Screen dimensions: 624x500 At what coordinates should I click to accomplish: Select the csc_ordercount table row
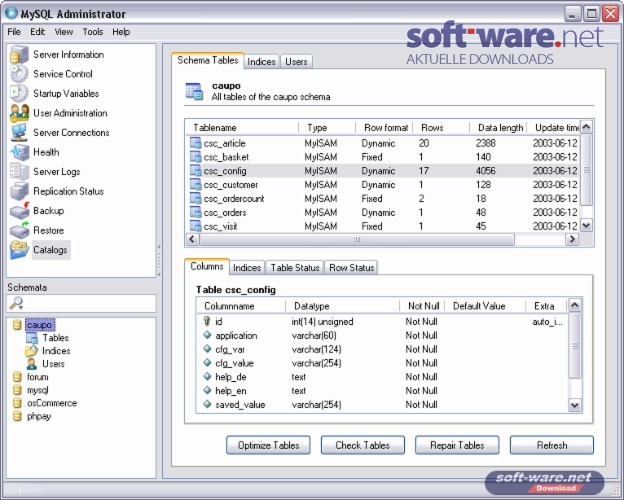(382, 198)
